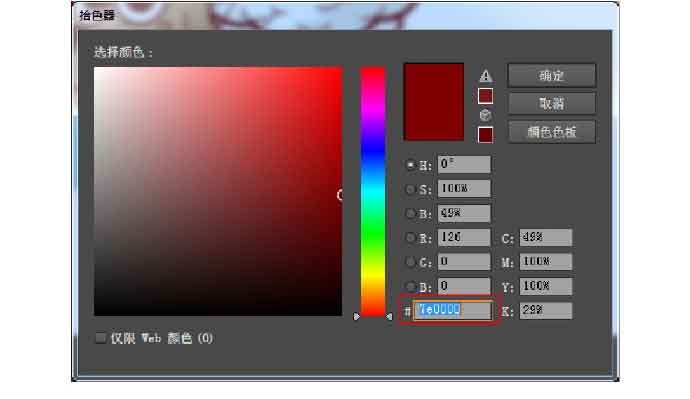The height and width of the screenshot is (399, 690).
Task: Select the G green radio button
Action: pos(410,262)
